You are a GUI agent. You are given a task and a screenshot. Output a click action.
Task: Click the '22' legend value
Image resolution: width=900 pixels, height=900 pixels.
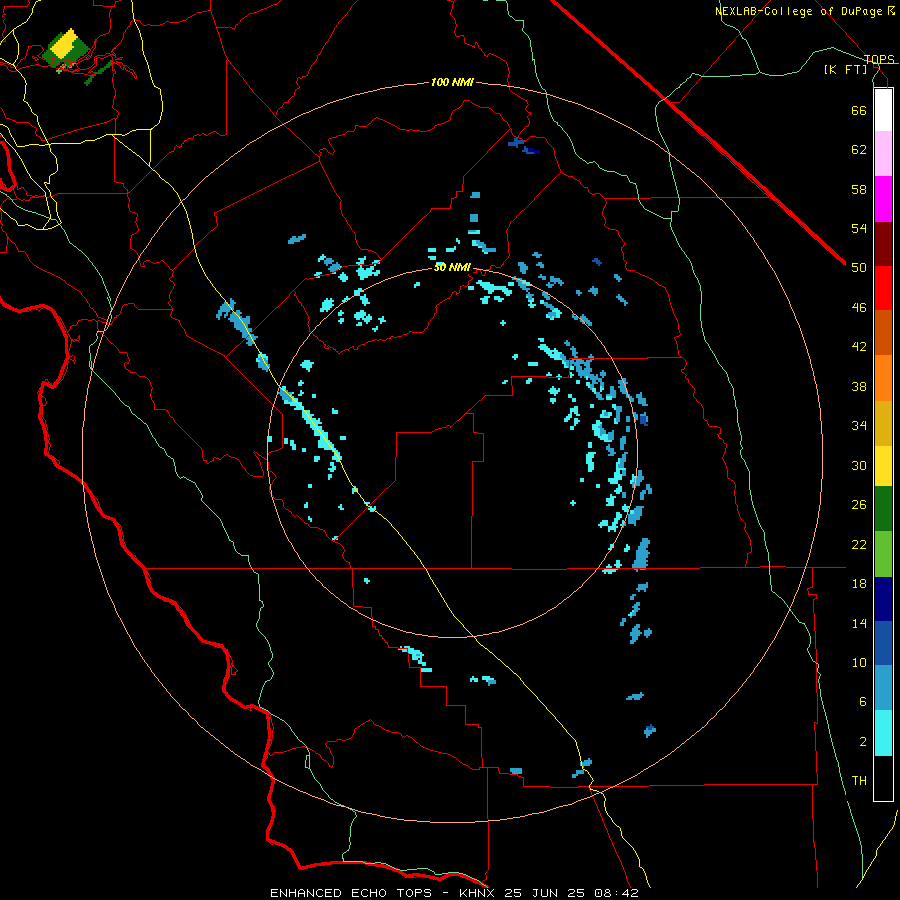point(859,544)
